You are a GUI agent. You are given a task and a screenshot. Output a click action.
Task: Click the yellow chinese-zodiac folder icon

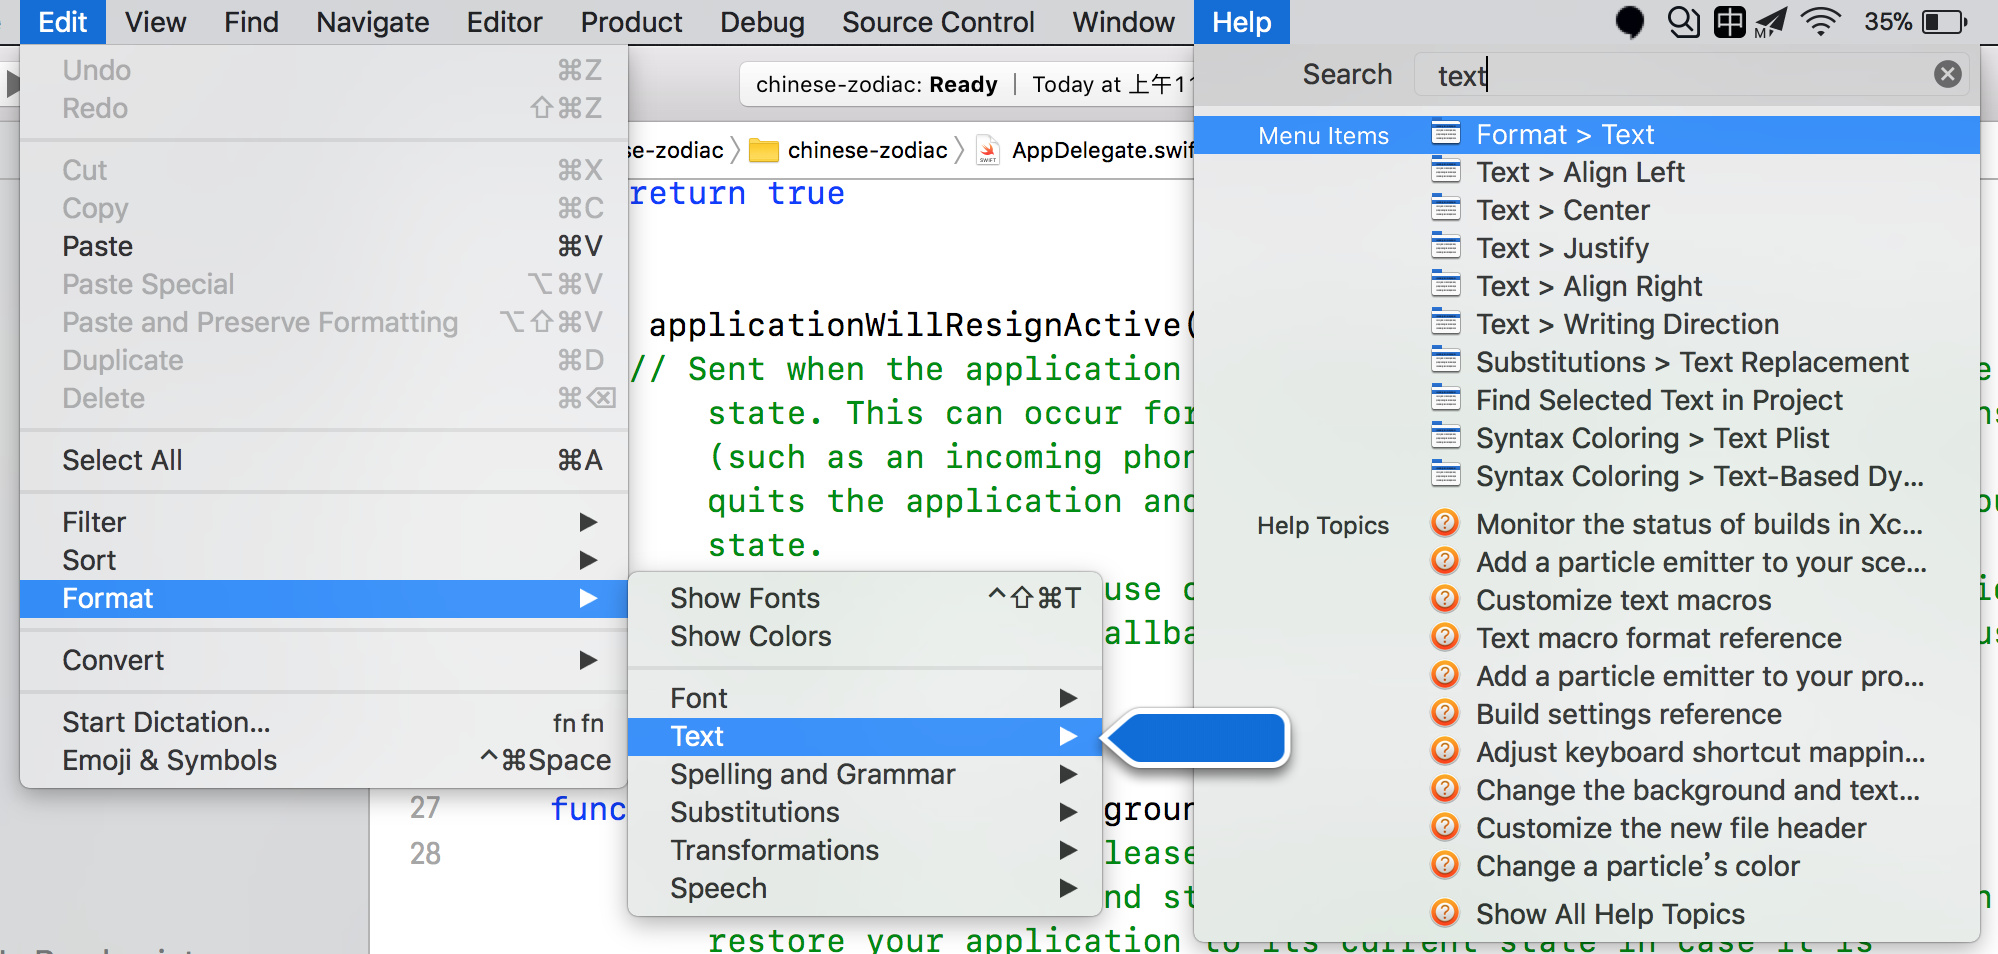[x=764, y=150]
